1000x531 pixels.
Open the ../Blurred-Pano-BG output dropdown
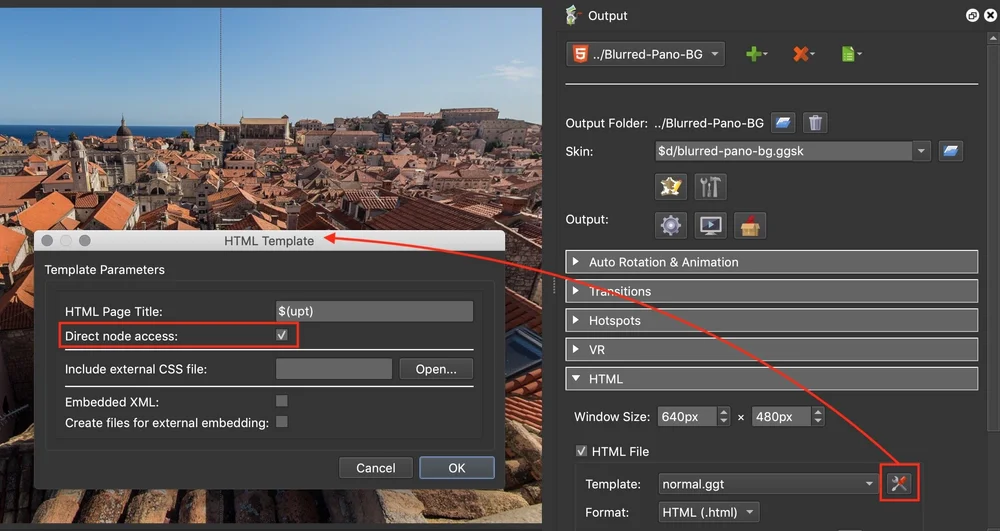click(x=645, y=54)
